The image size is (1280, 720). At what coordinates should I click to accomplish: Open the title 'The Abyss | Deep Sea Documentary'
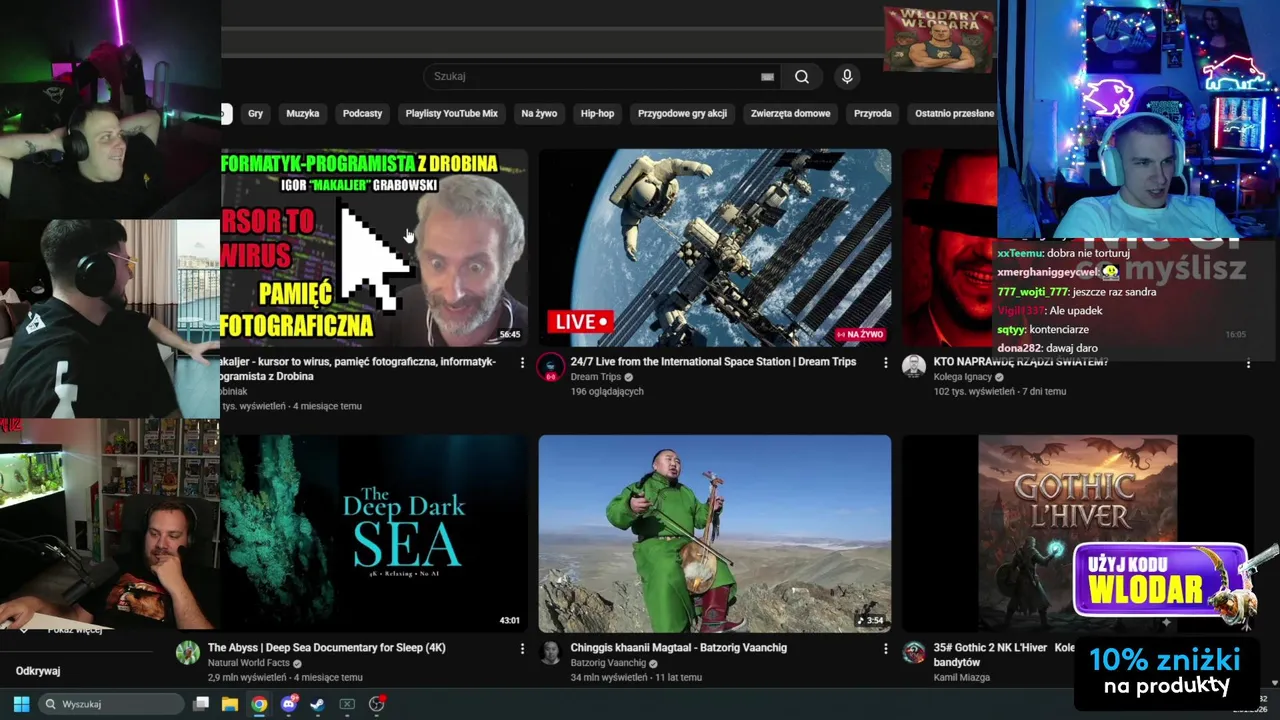click(x=327, y=648)
